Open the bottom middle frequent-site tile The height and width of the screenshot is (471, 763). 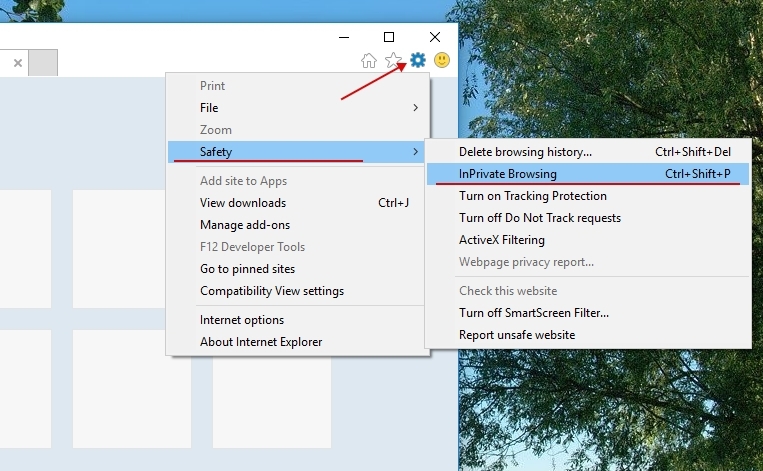coord(131,389)
